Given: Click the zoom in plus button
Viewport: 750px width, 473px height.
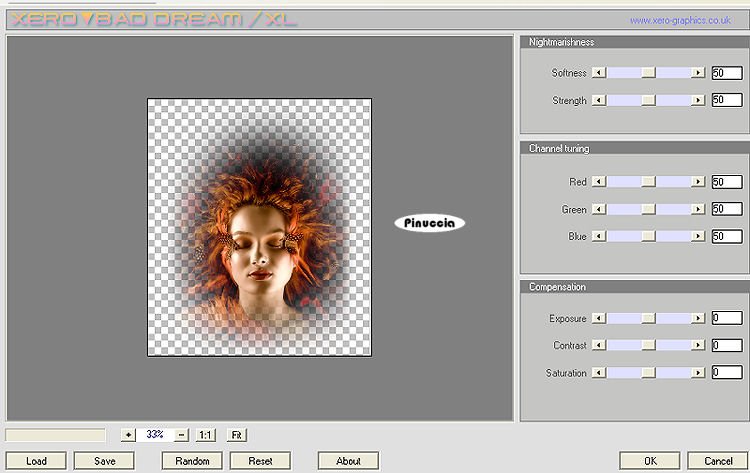Looking at the screenshot, I should (x=127, y=435).
